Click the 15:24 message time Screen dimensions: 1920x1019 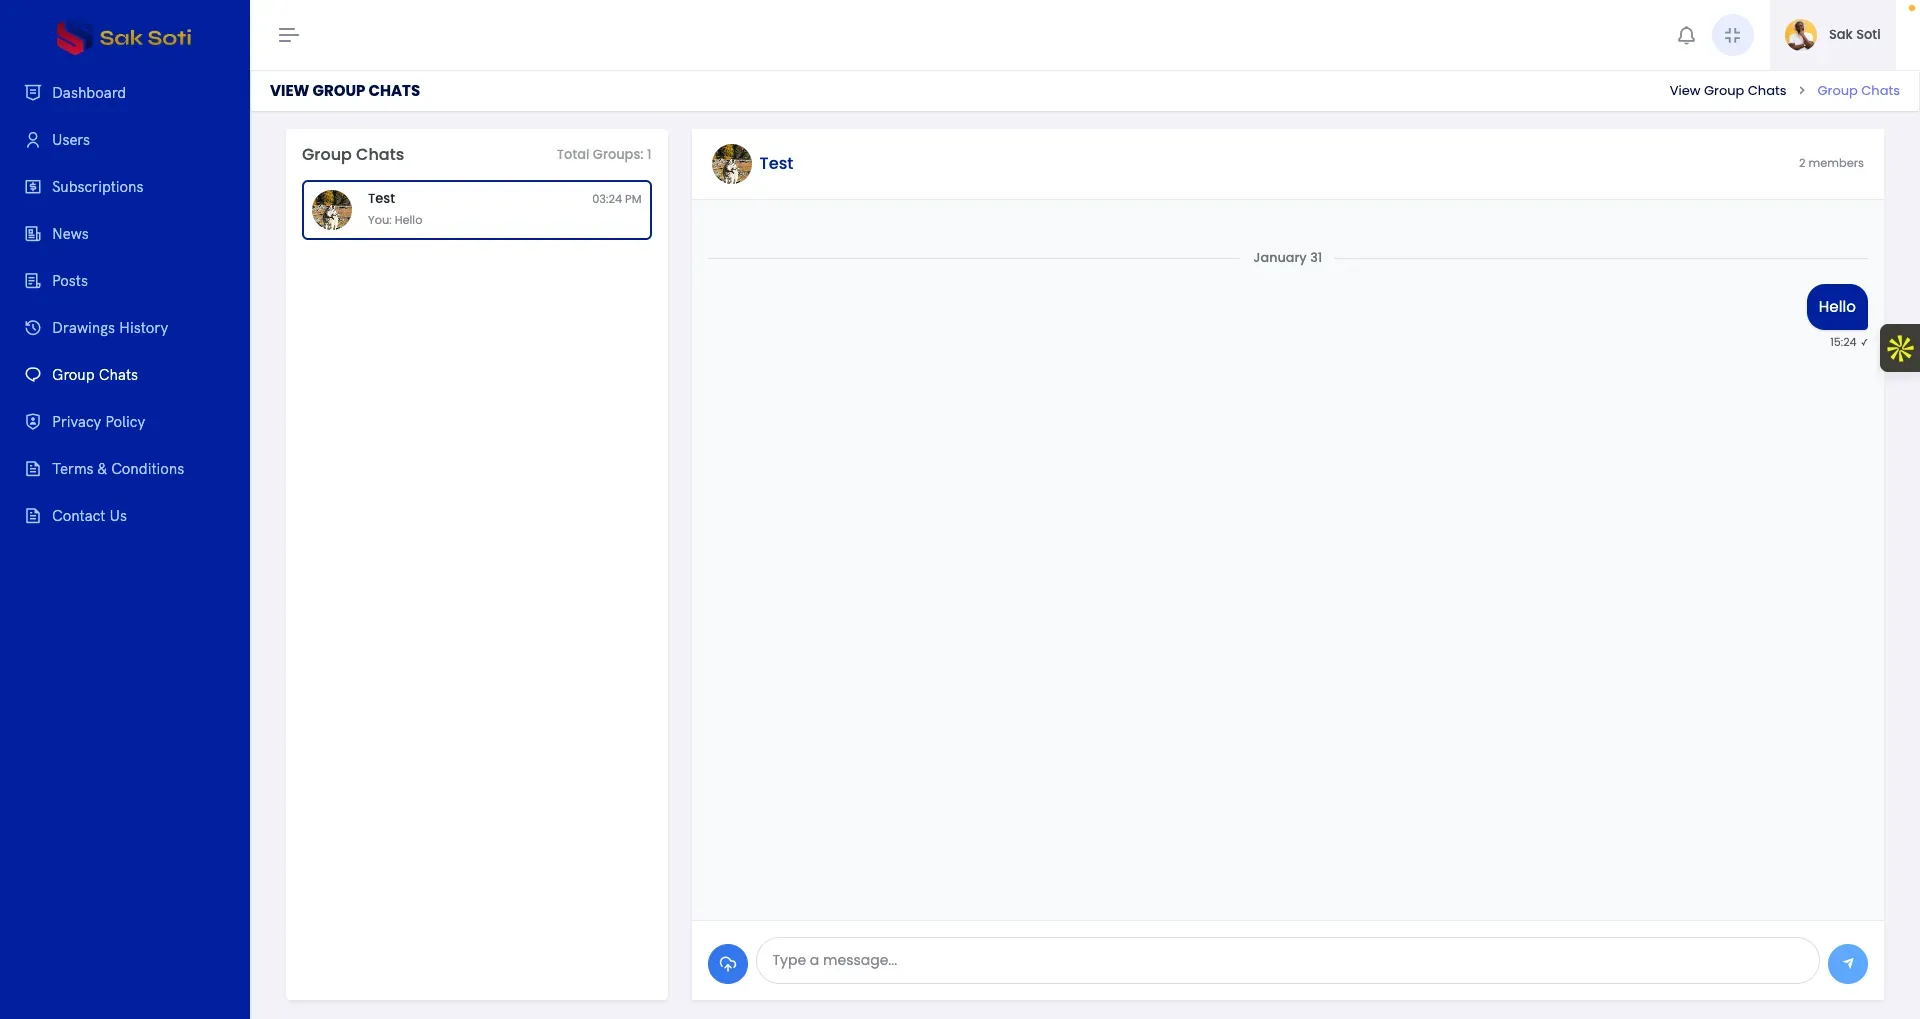(1843, 342)
